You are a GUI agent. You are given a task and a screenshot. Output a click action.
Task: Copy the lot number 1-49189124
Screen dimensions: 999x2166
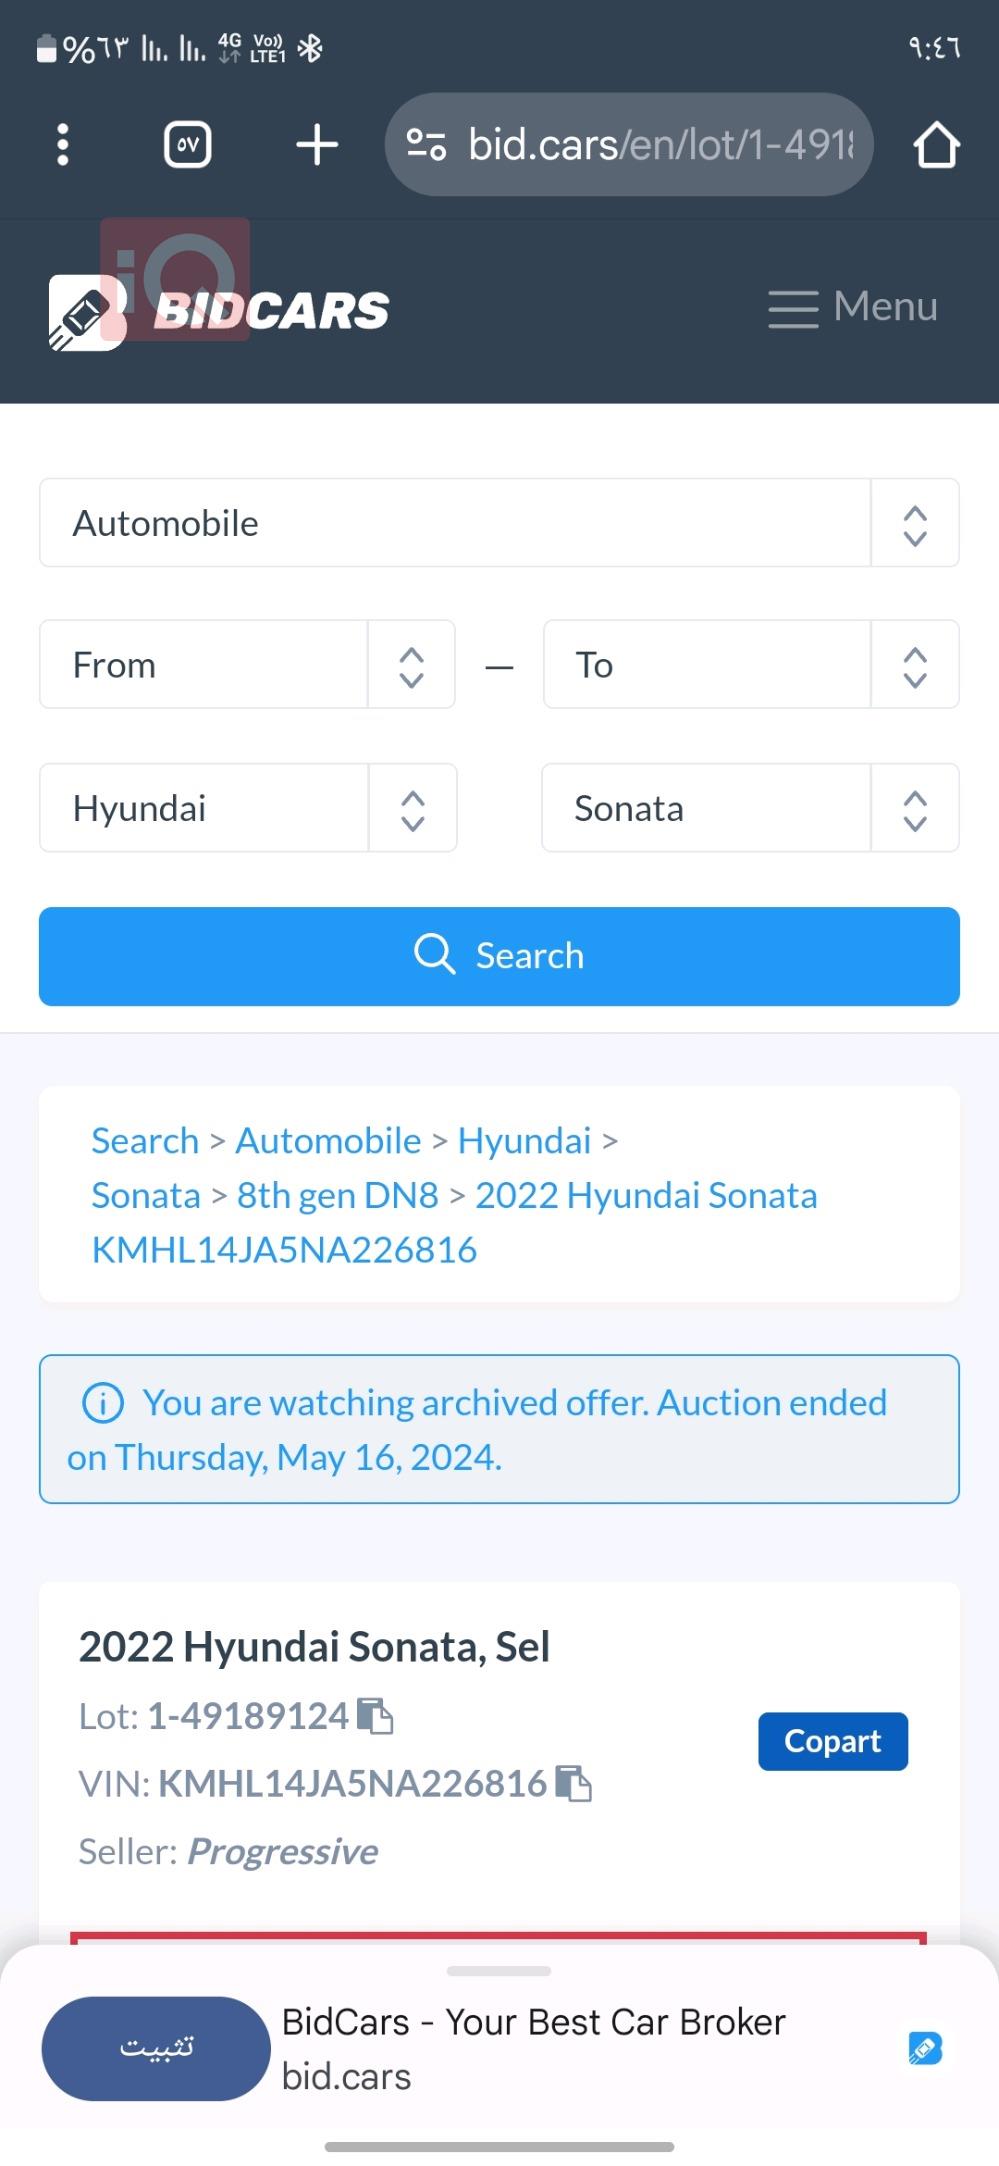[376, 1716]
